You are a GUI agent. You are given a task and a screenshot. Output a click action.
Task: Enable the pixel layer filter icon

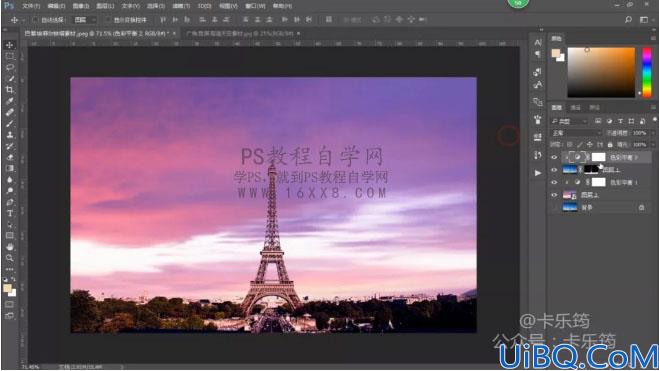click(x=598, y=121)
